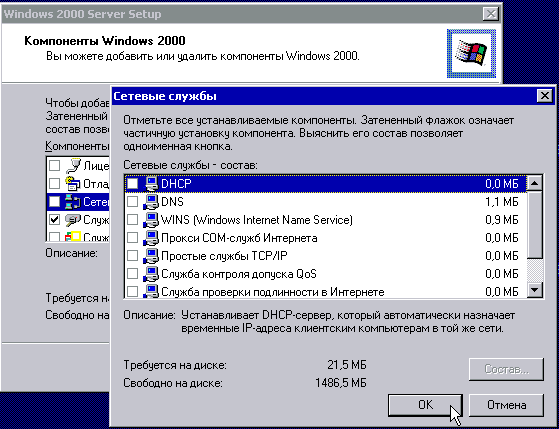Uncheck the checked Служ... checkbox in background window
Image resolution: width=559 pixels, height=429 pixels.
click(x=54, y=220)
